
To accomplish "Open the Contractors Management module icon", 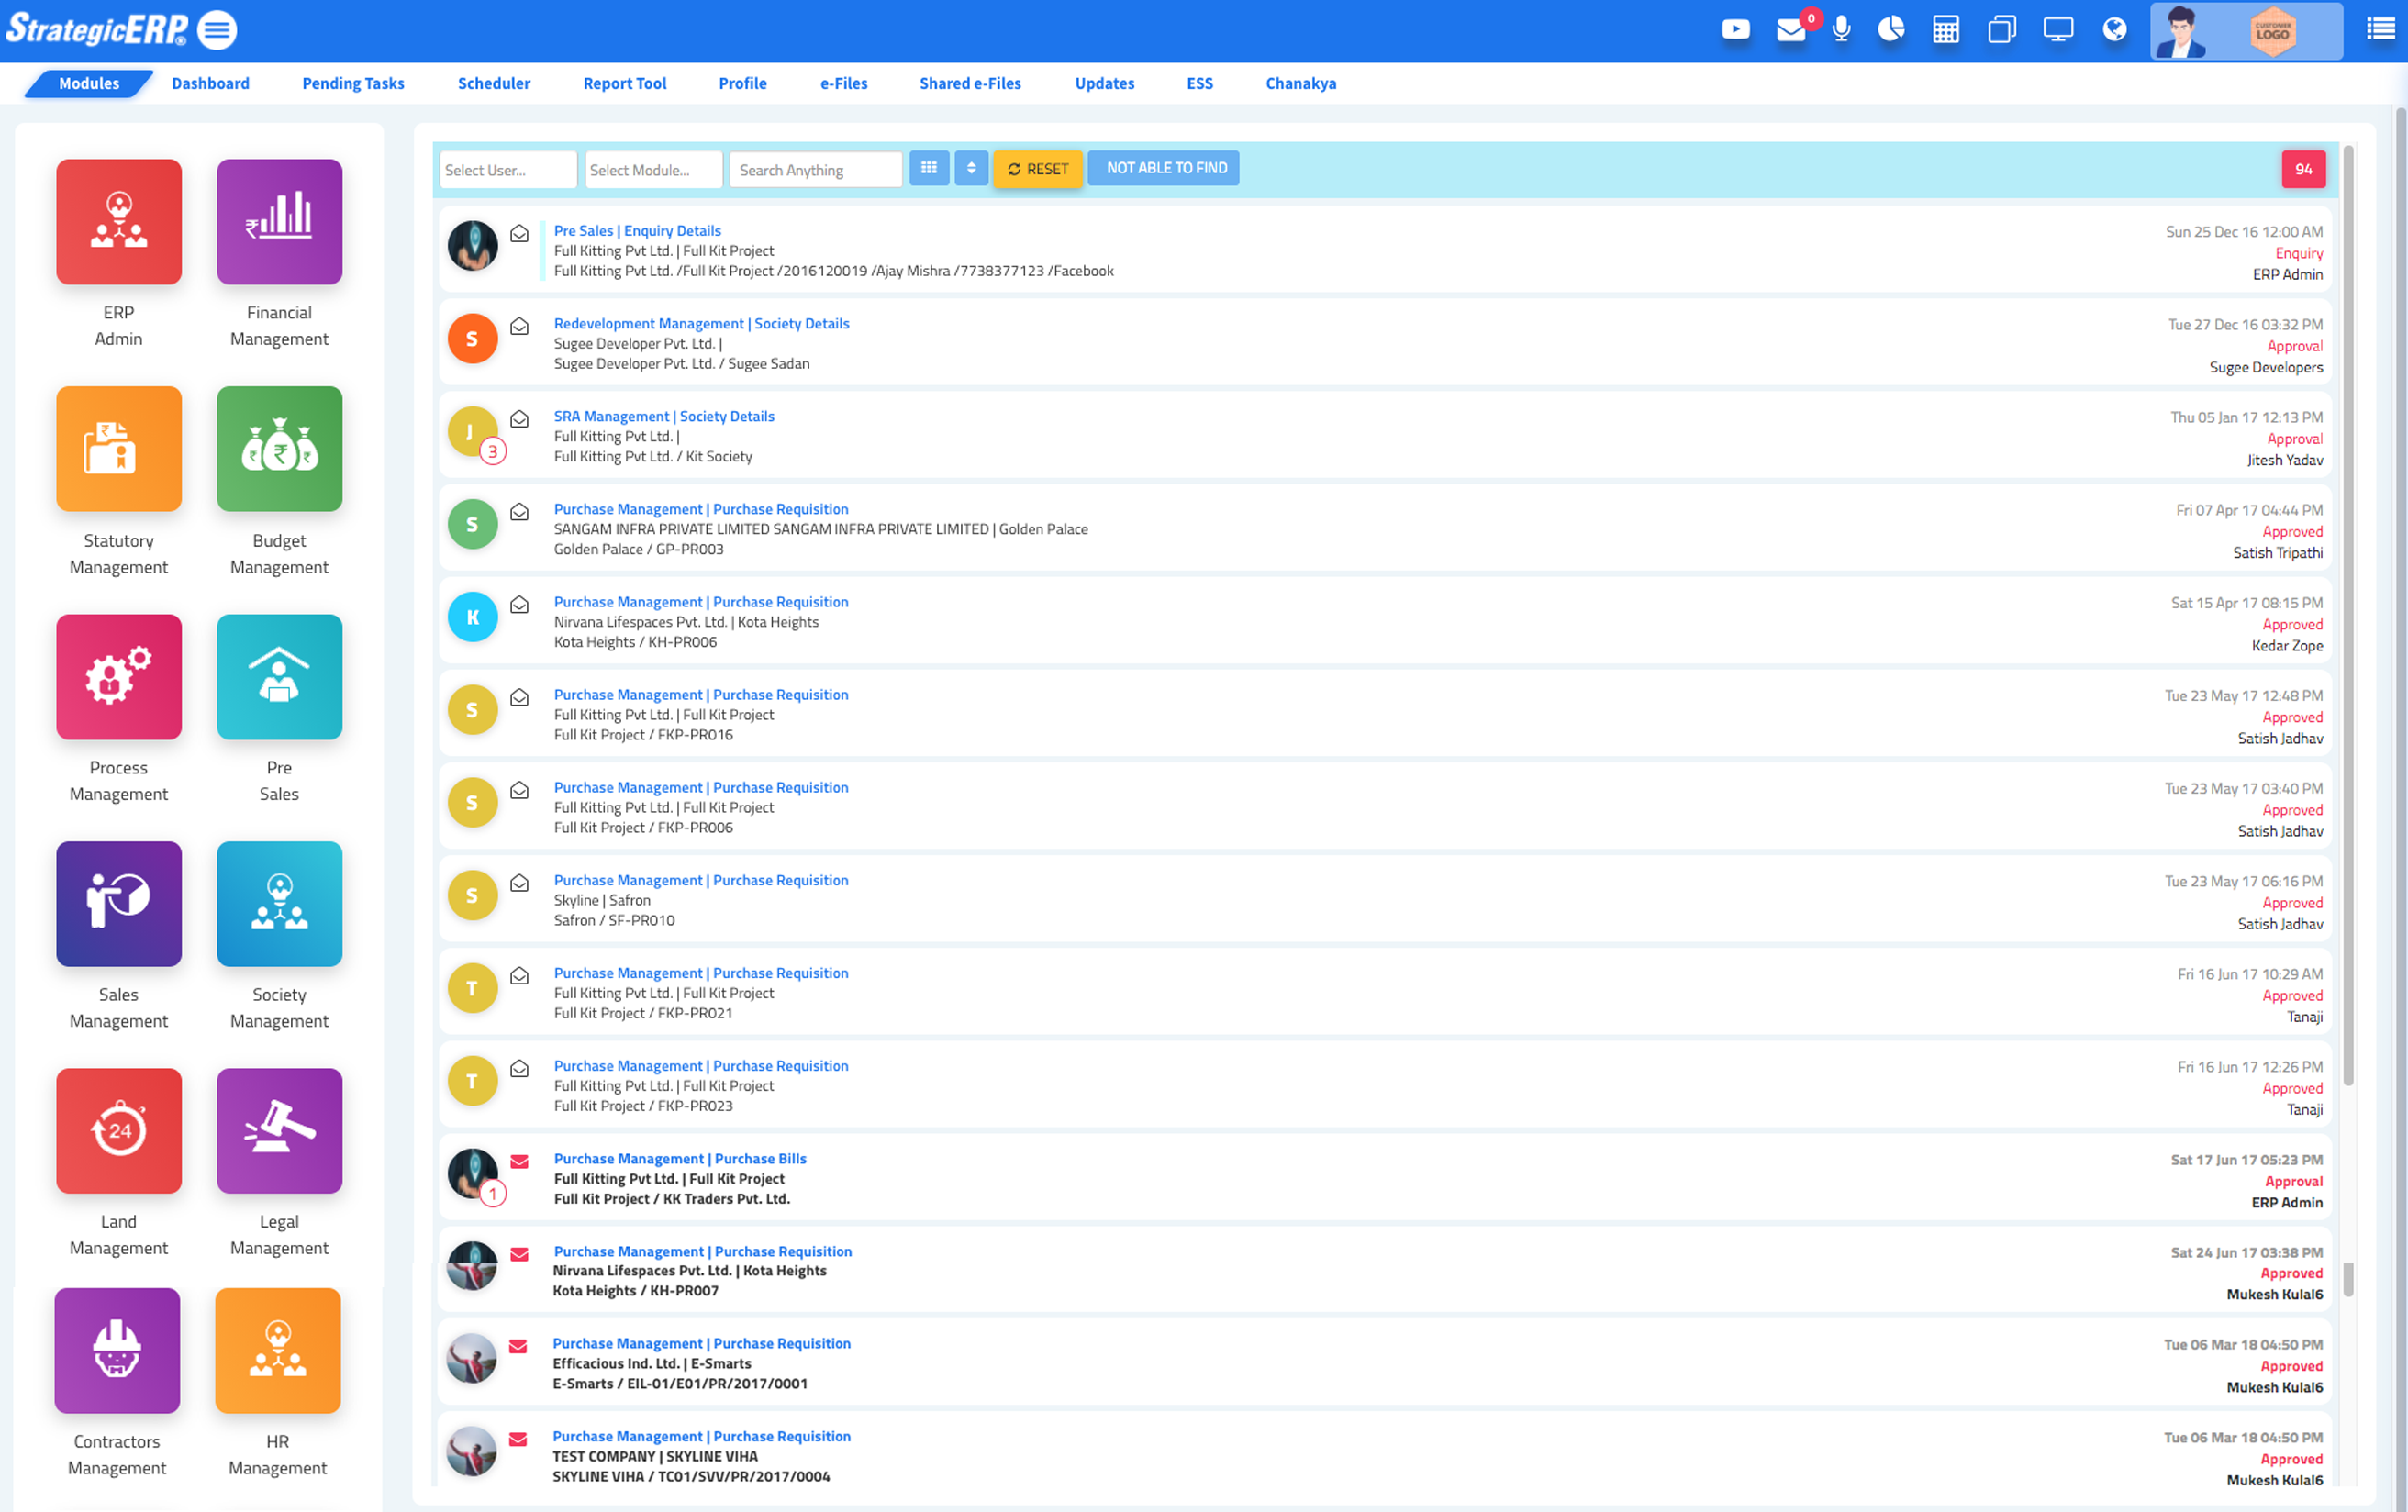I will [117, 1350].
